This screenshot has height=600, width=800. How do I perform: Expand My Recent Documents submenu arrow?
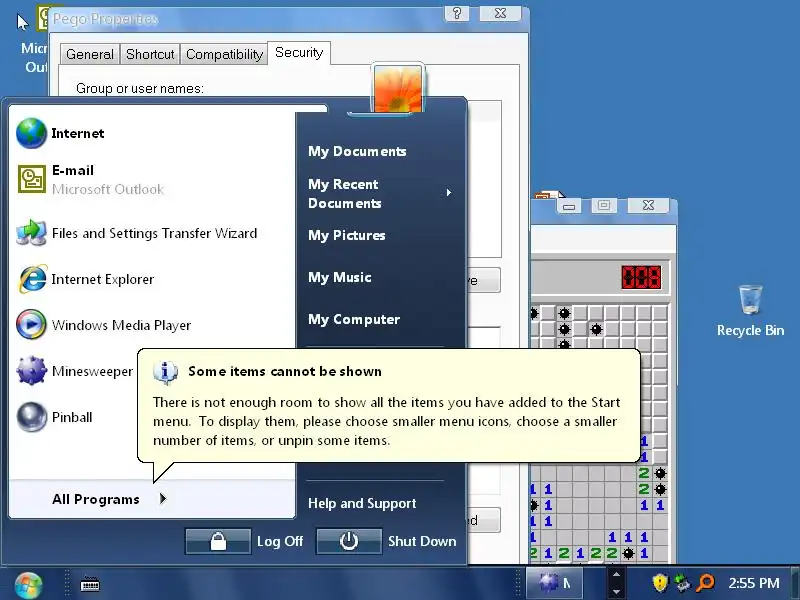[448, 193]
